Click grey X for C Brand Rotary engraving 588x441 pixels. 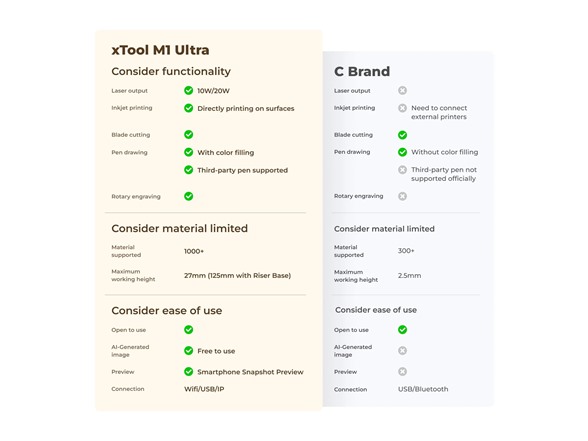coord(402,196)
